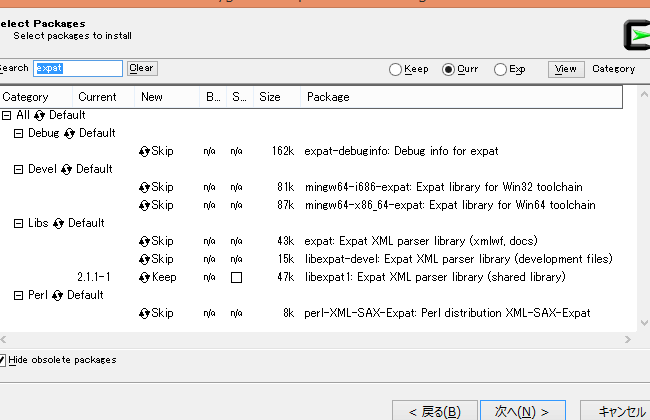This screenshot has height=420, width=650.
Task: Click the View button
Action: pyautogui.click(x=565, y=69)
